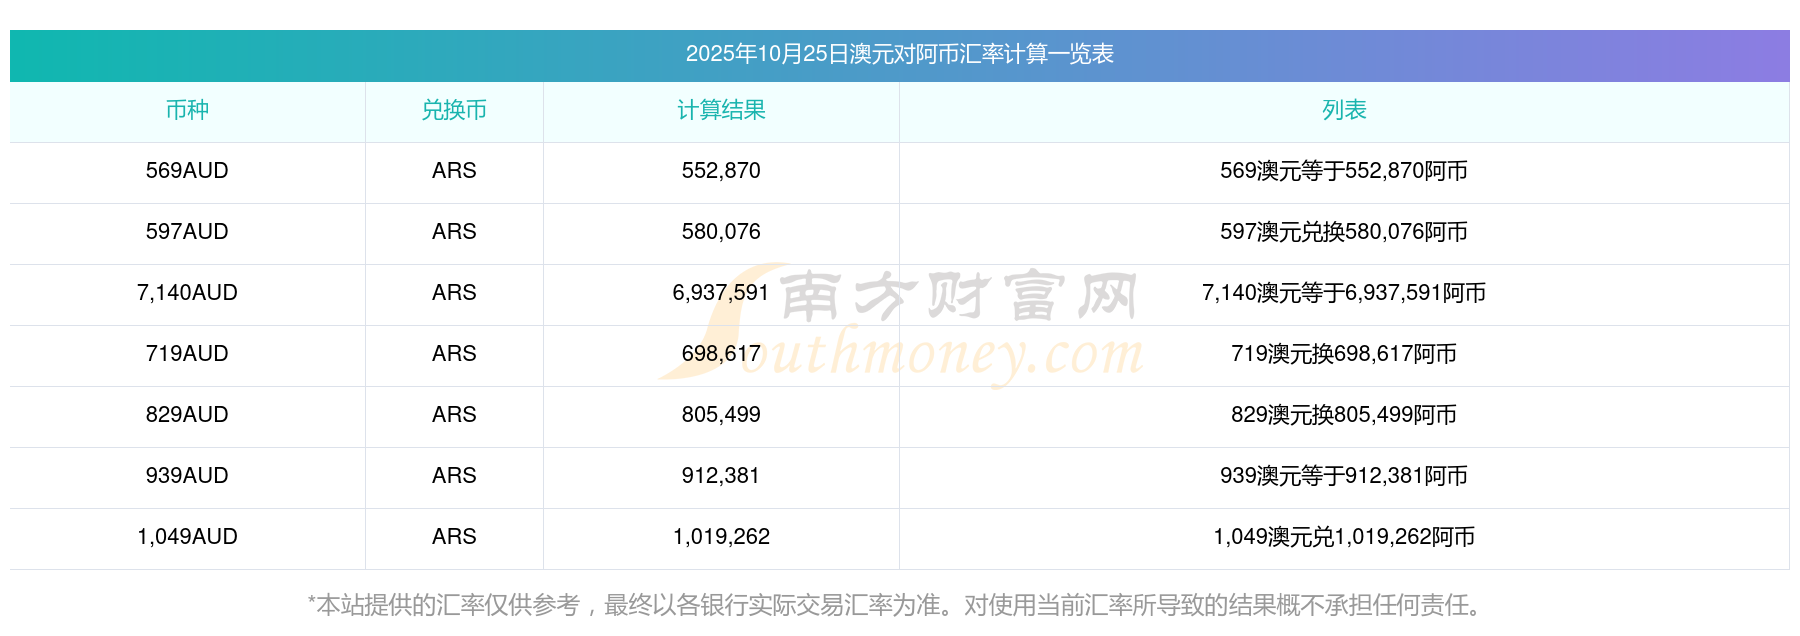Screen dimensions: 1800x636
Task: Click ARS in the 597AUD row
Action: click(454, 232)
